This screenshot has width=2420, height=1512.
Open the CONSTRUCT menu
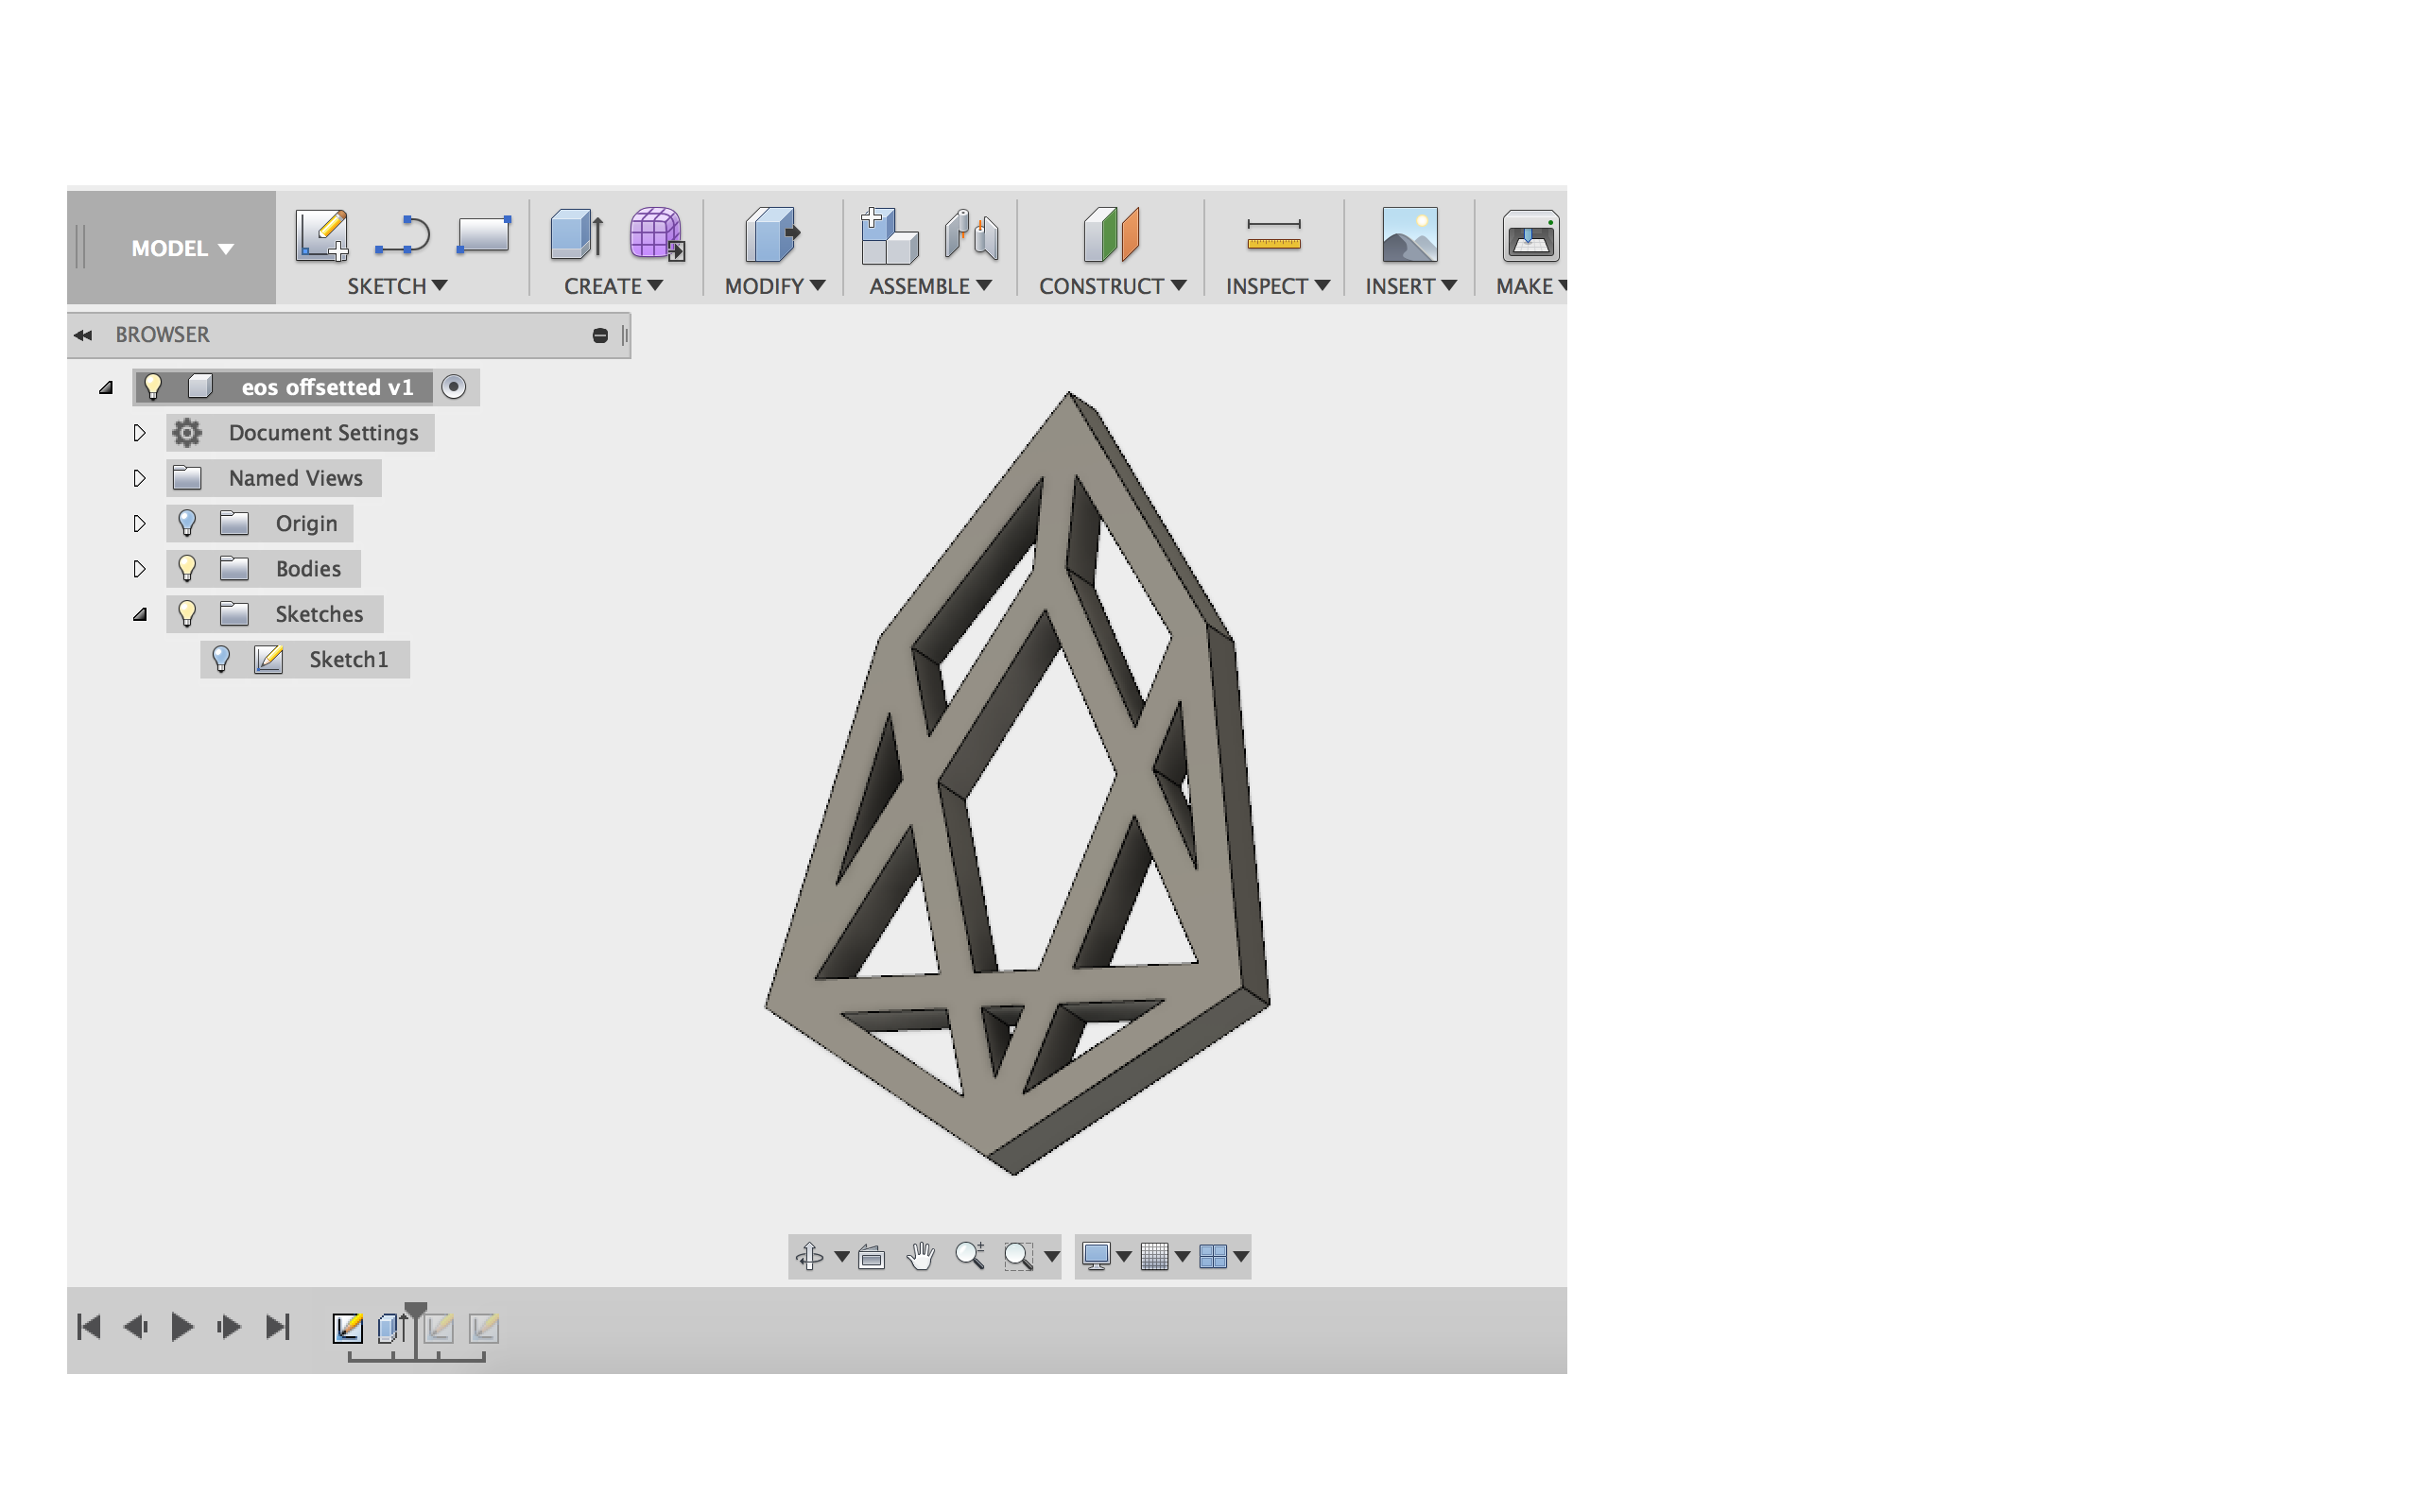(1112, 286)
